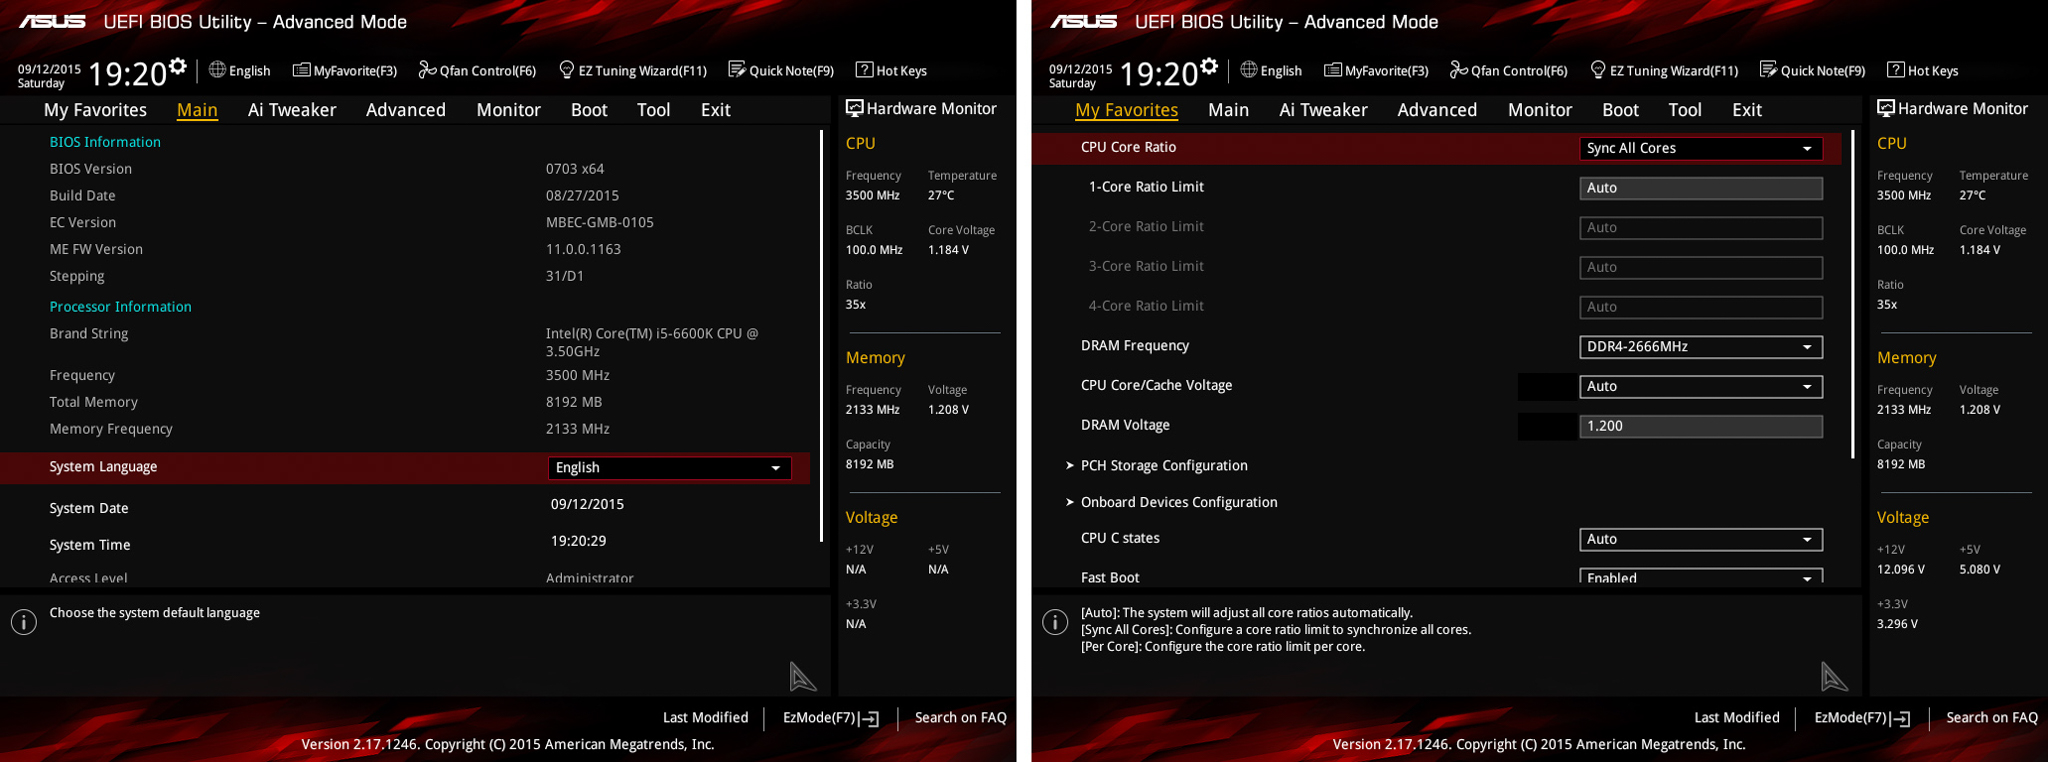Click Hot Keys question icon in right BIOS window

[x=1896, y=70]
